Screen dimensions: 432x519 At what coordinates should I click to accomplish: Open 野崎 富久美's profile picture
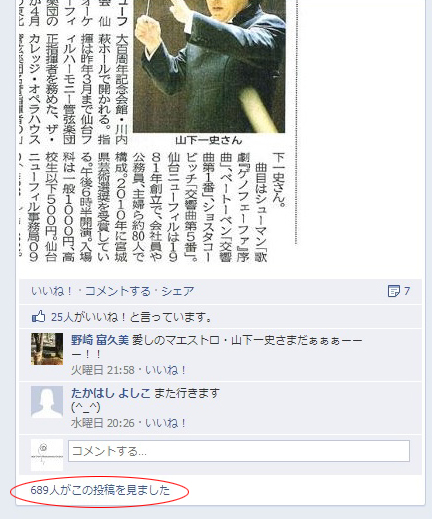tap(47, 349)
